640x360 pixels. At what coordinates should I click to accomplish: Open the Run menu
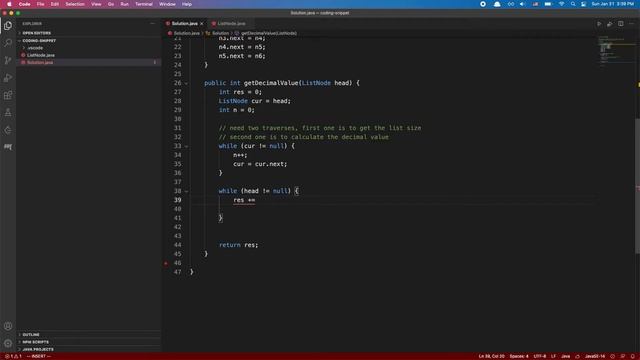click(x=124, y=4)
